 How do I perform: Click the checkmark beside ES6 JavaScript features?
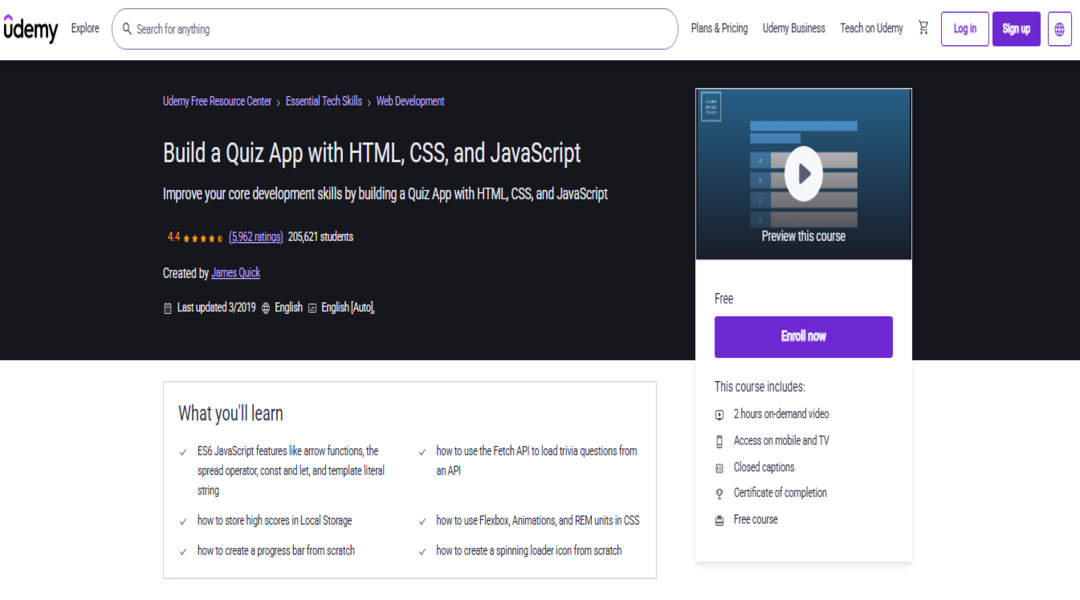pyautogui.click(x=183, y=453)
